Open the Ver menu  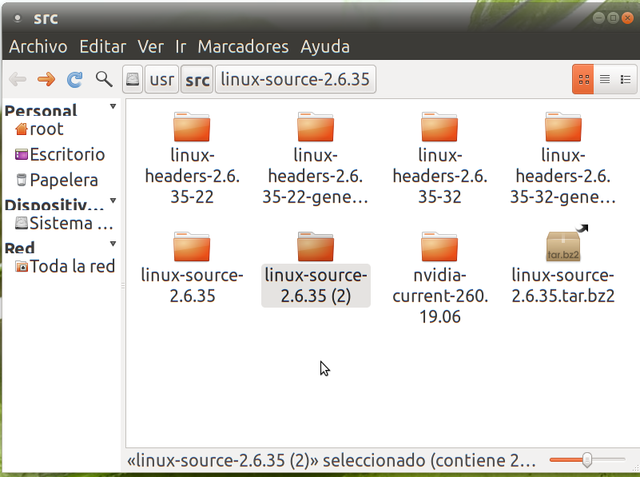pos(151,47)
